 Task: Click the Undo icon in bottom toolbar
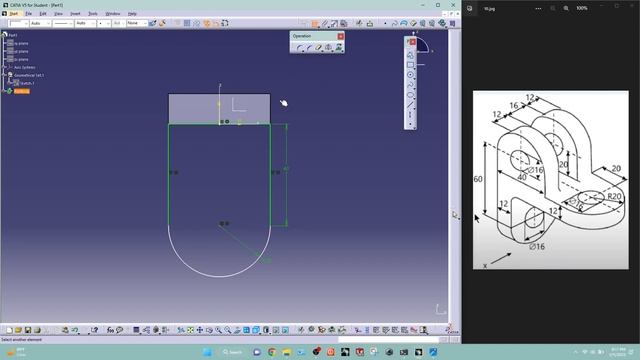click(75, 330)
